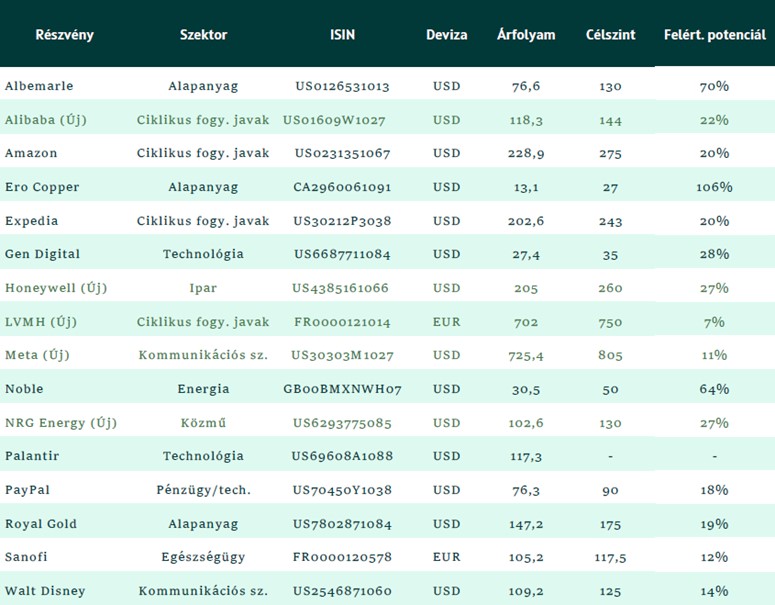The image size is (775, 605).
Task: Click the Felért. potenciál header
Action: point(715,35)
